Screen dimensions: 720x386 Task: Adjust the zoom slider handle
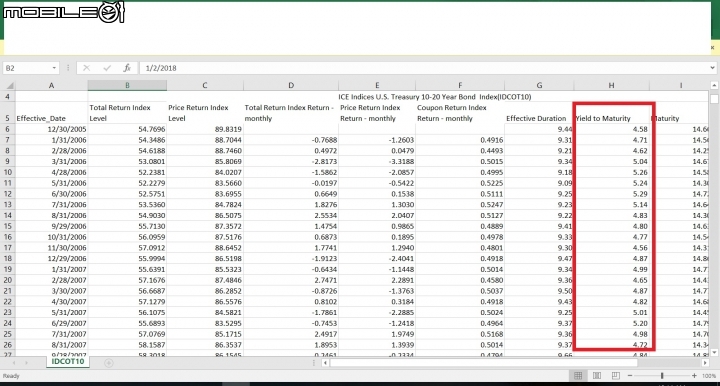(662, 376)
